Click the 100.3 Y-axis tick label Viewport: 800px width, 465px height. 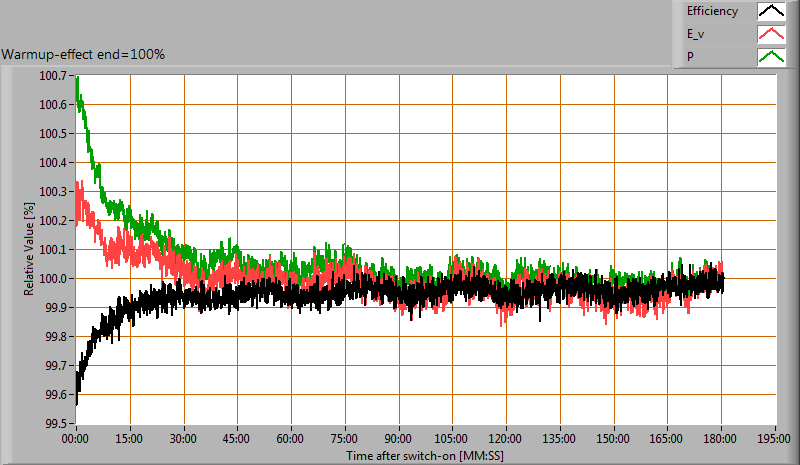click(x=53, y=192)
